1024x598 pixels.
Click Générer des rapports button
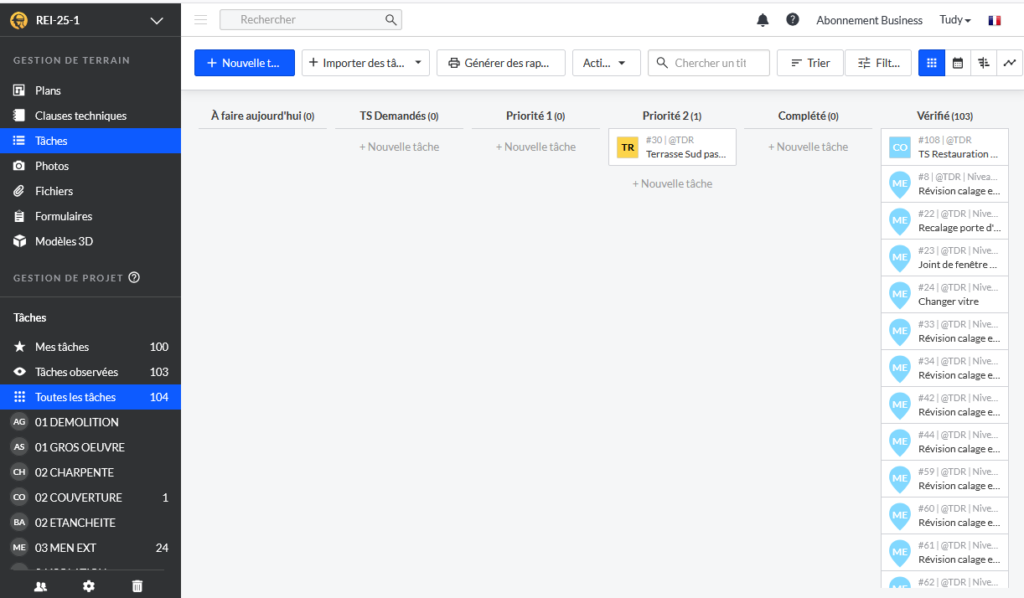pyautogui.click(x=501, y=63)
